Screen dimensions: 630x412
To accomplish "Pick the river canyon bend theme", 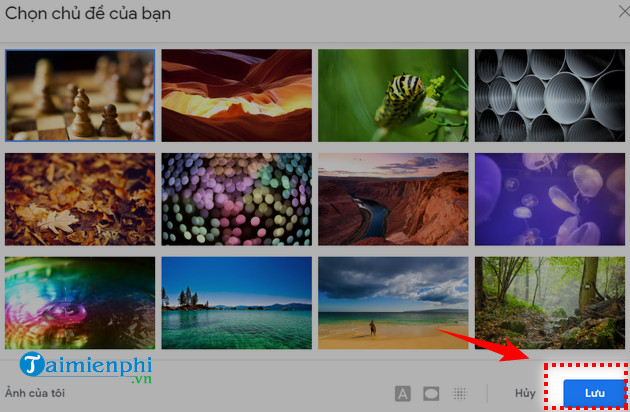I will tap(392, 198).
